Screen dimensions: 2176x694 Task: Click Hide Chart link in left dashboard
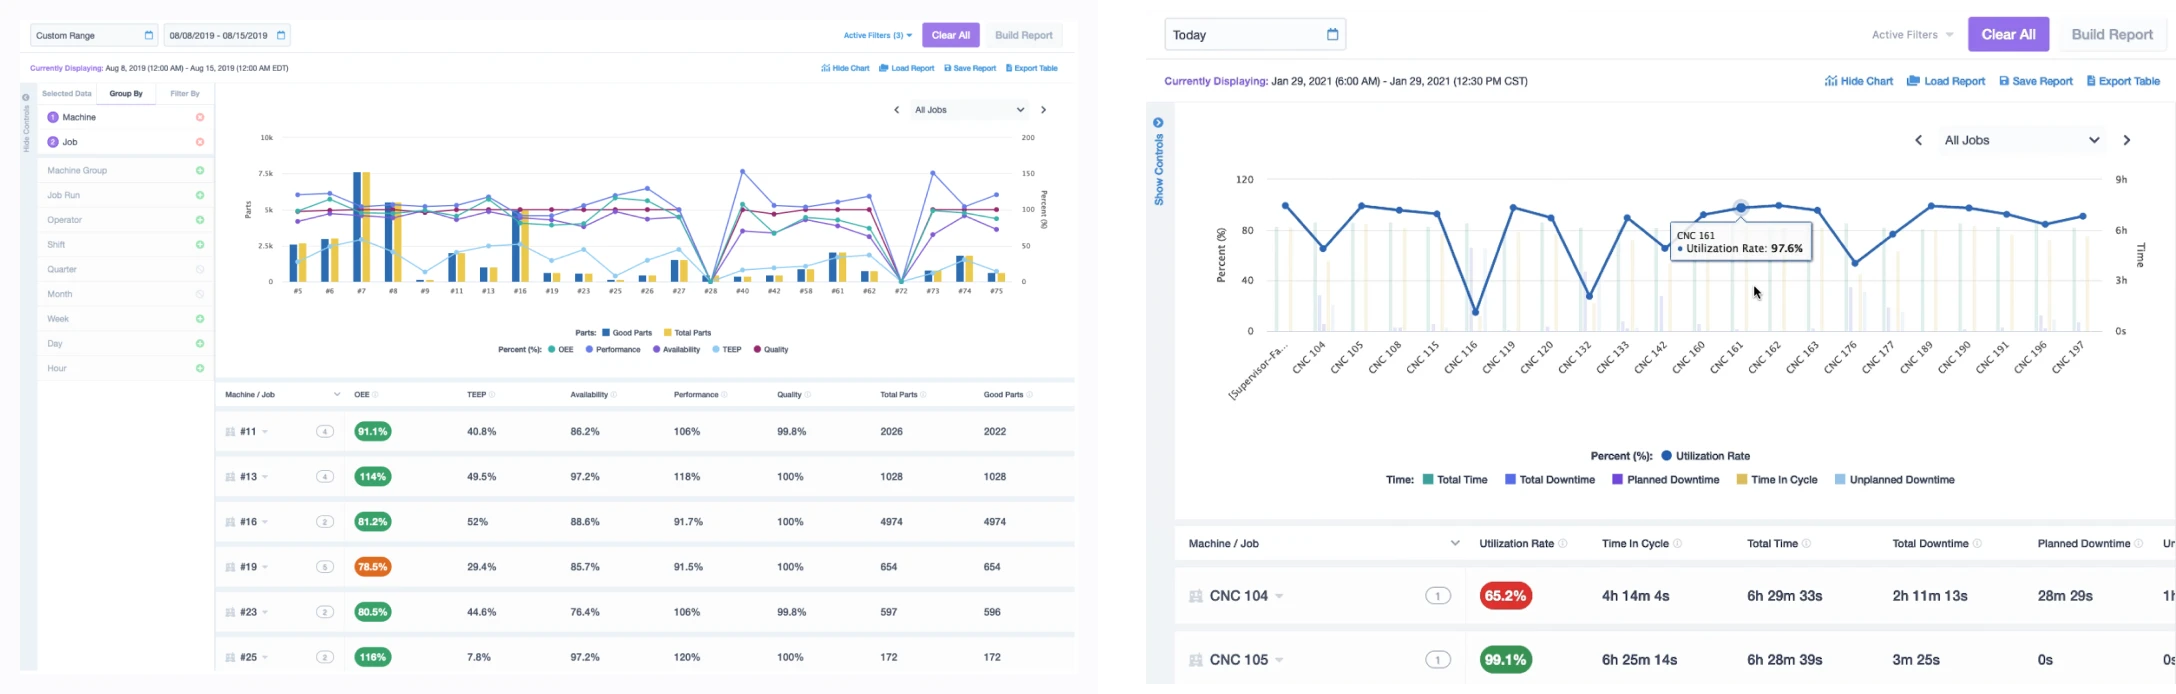pos(845,68)
